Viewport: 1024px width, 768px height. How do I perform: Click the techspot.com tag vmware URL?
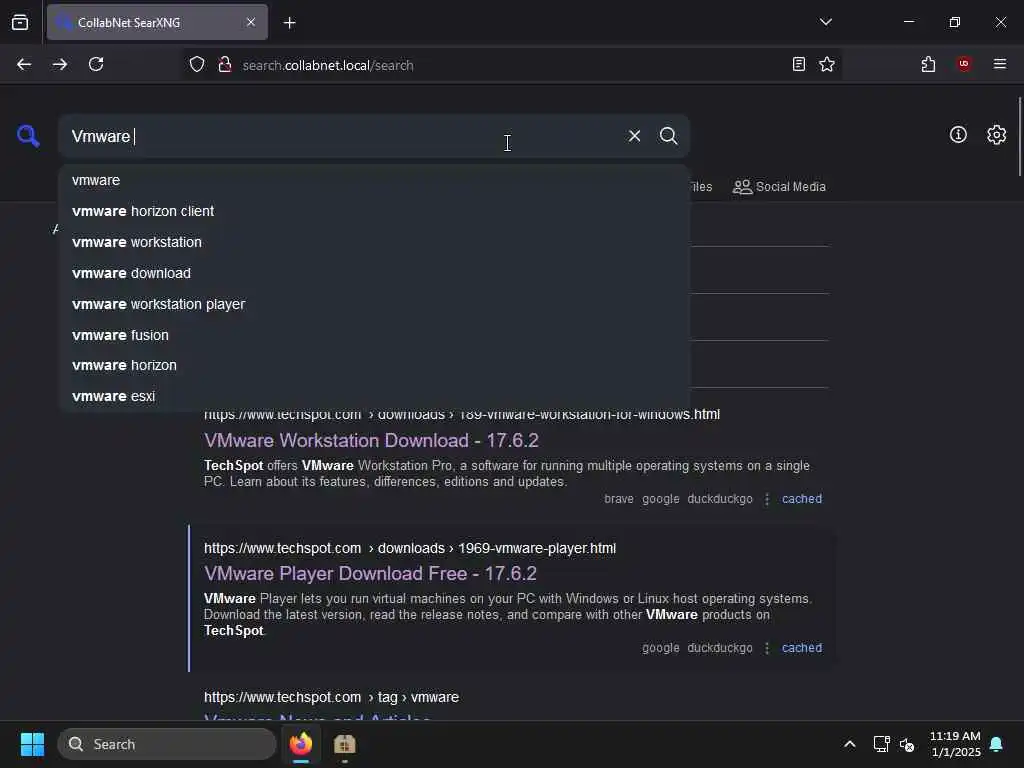(331, 697)
